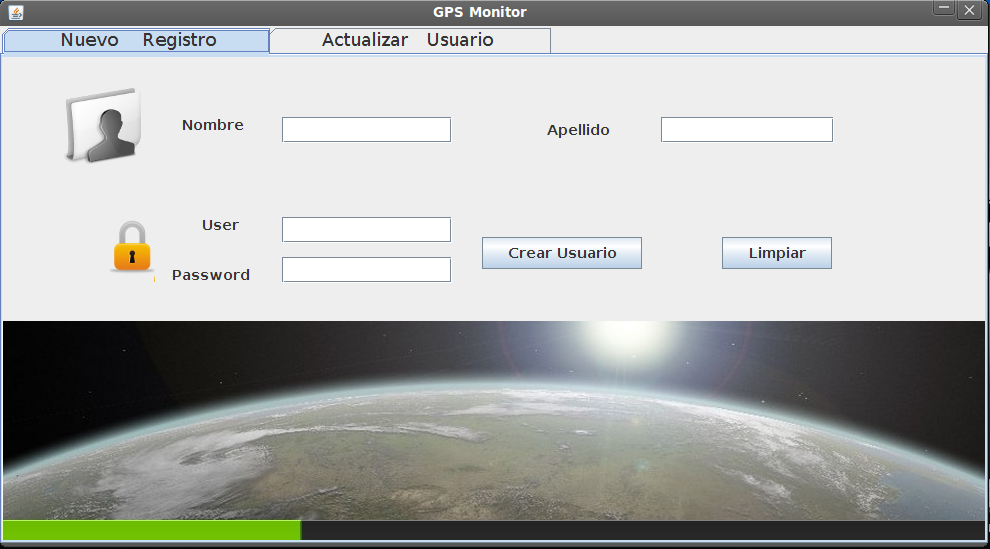990x549 pixels.
Task: Click the Java icon in title bar
Action: tap(16, 12)
